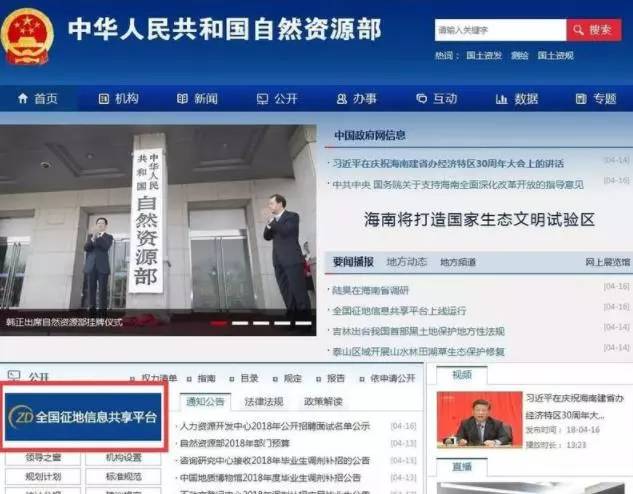Select the last carousel indicator dash

coord(304,323)
